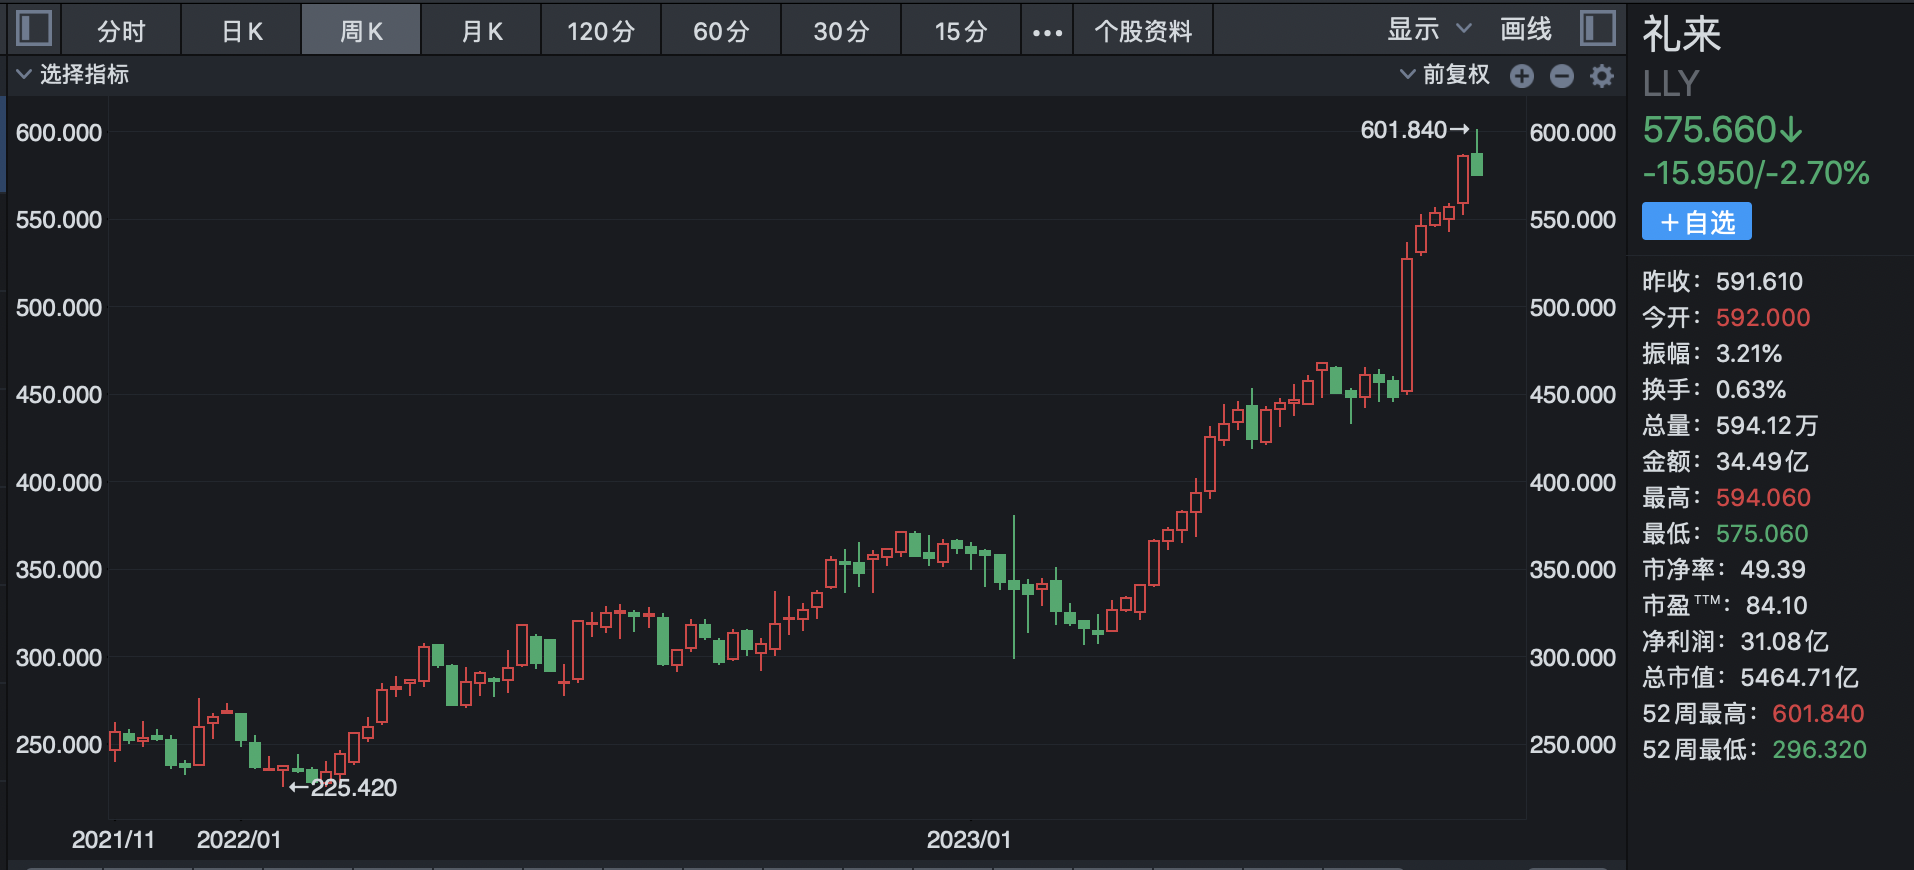Click the LLY ticker symbol

(x=1671, y=83)
